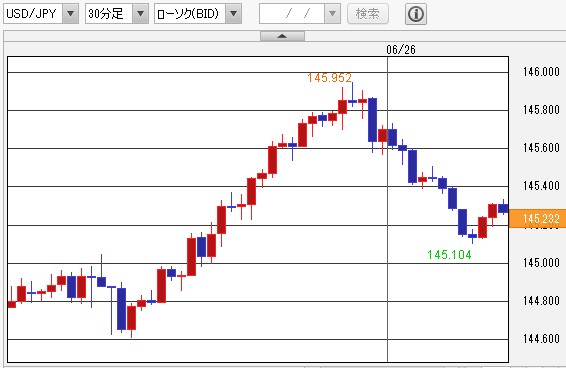
Task: Click the 145.400 axis label
Action: point(541,186)
